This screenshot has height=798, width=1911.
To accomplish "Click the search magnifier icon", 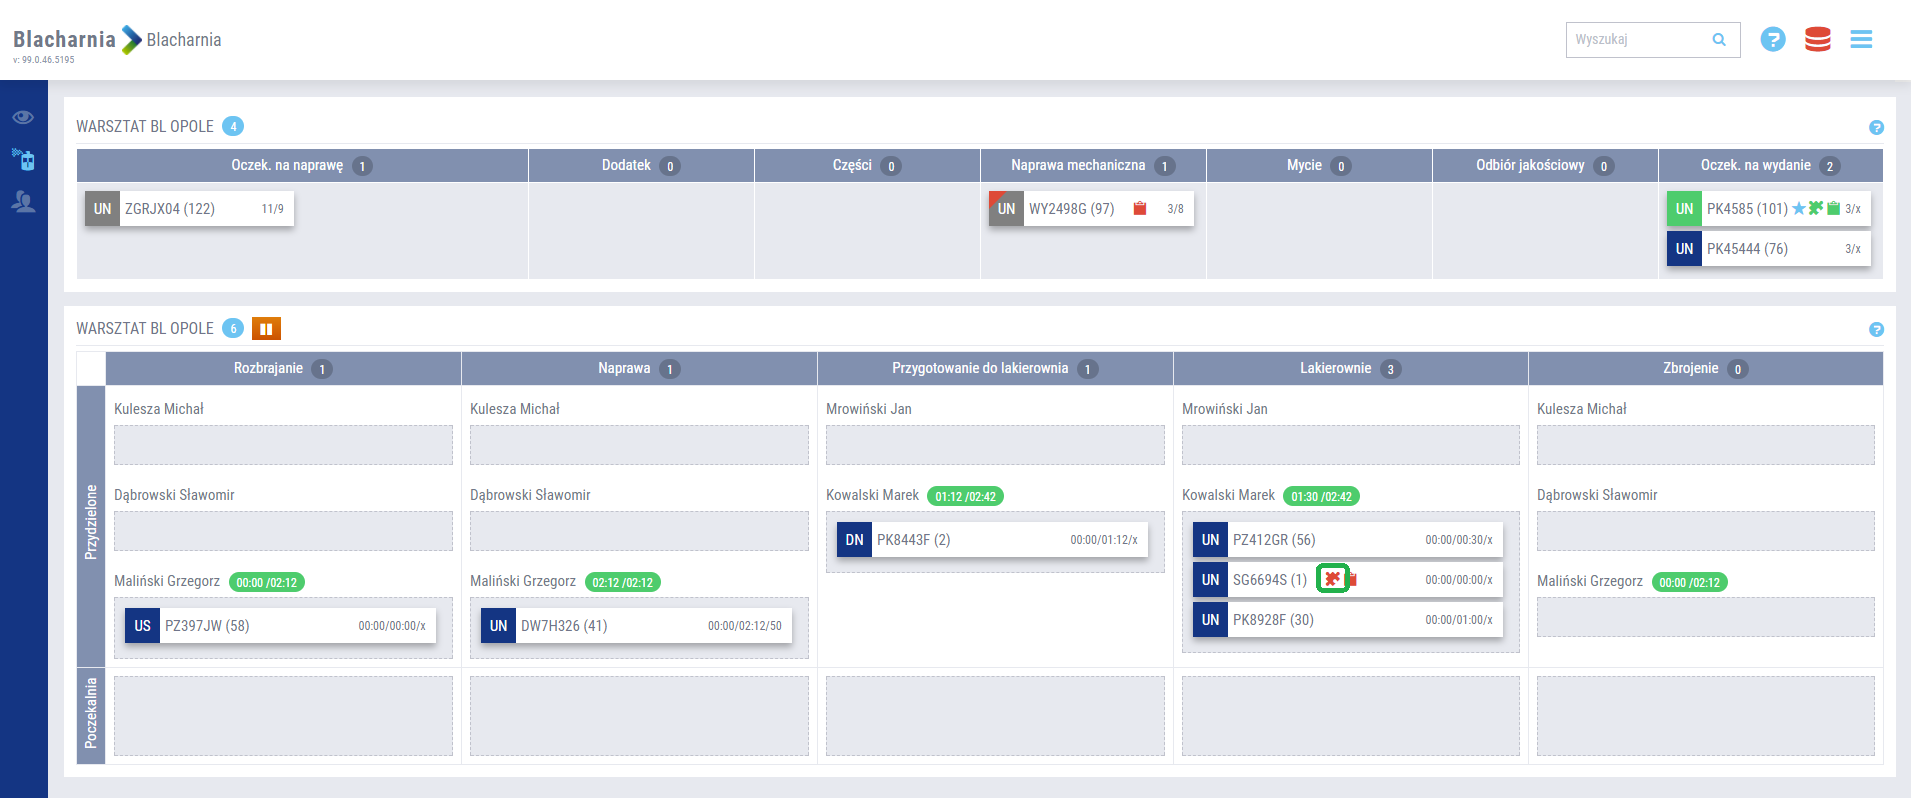I will click(x=1719, y=40).
